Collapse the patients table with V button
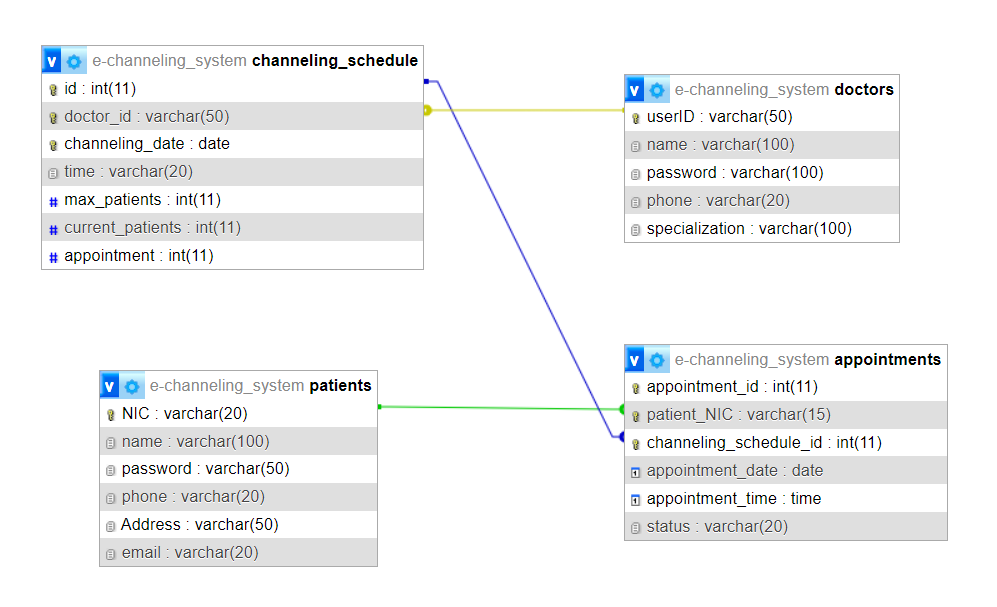The height and width of the screenshot is (607, 997). 111,386
